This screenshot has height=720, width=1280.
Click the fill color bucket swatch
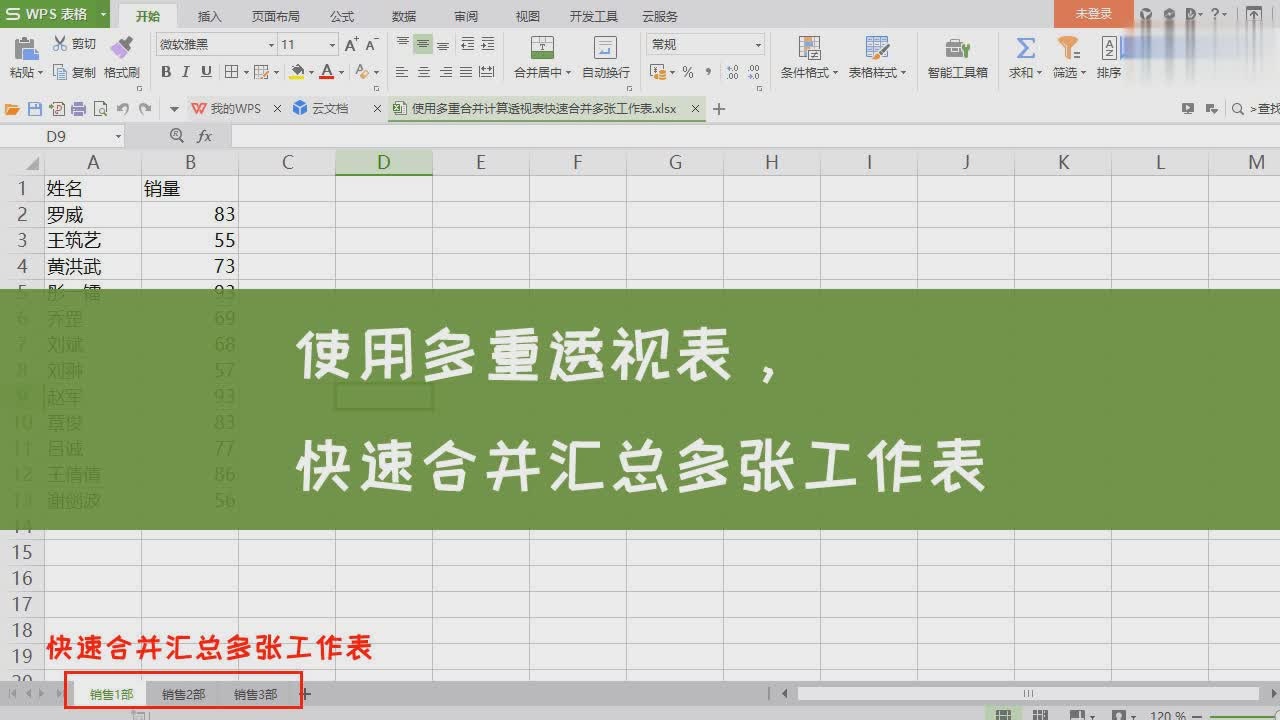[297, 72]
